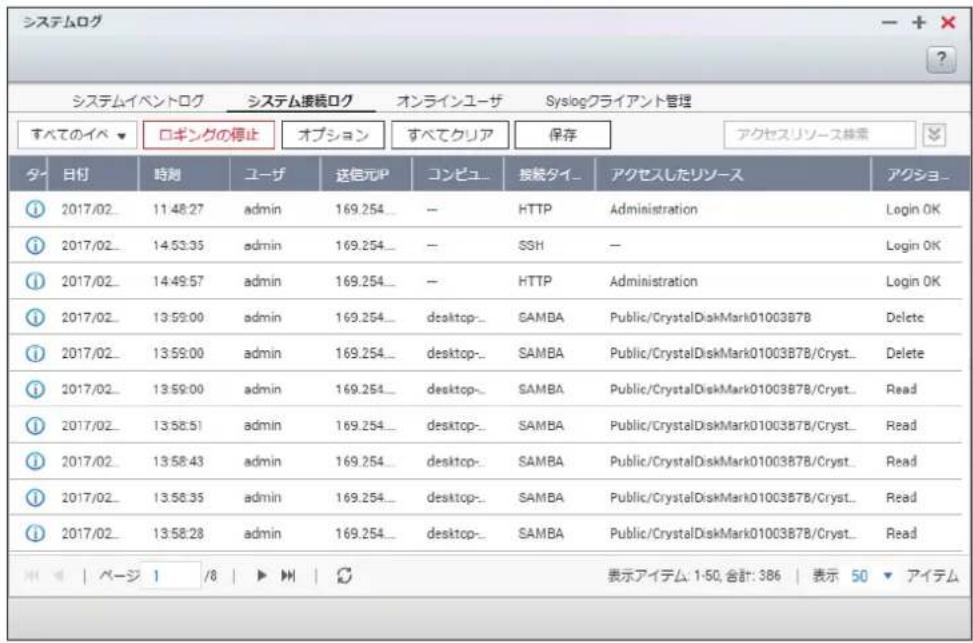Click 表示アイテム 1-50 合計 386 status text
This screenshot has height=643, width=973.
click(x=694, y=576)
